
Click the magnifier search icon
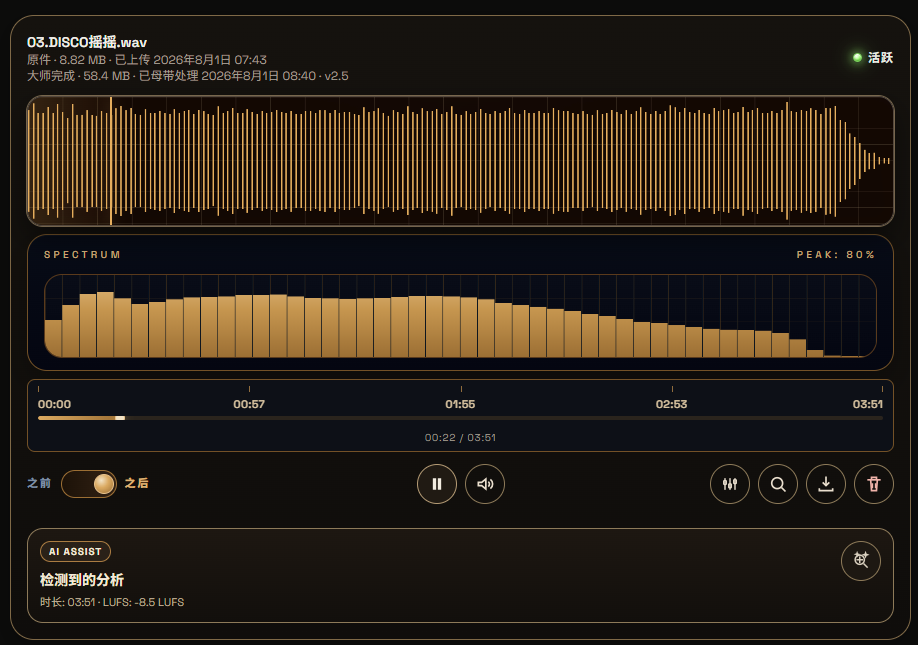[x=777, y=484]
